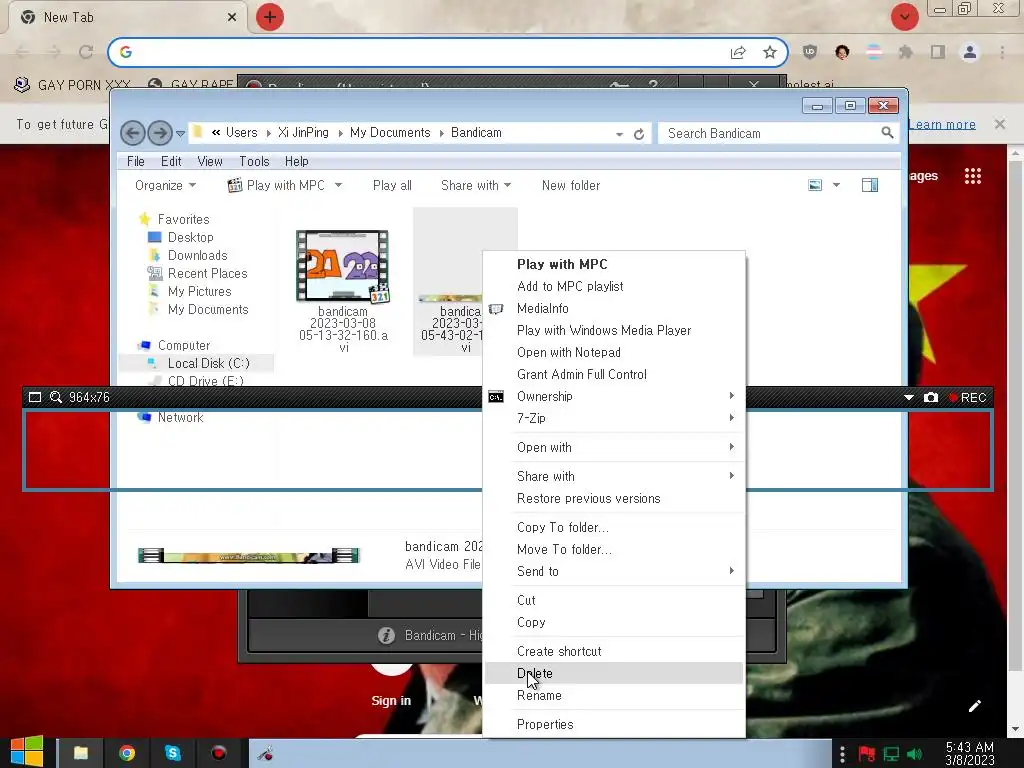Click the Bandicam fullscreen rectangle icon

click(x=35, y=397)
